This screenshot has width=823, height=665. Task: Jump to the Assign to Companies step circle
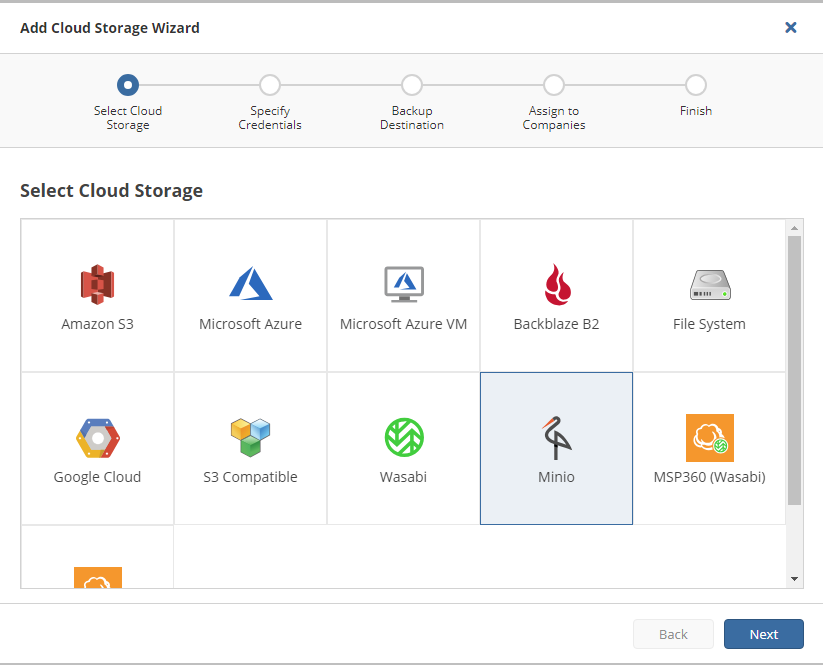554,85
